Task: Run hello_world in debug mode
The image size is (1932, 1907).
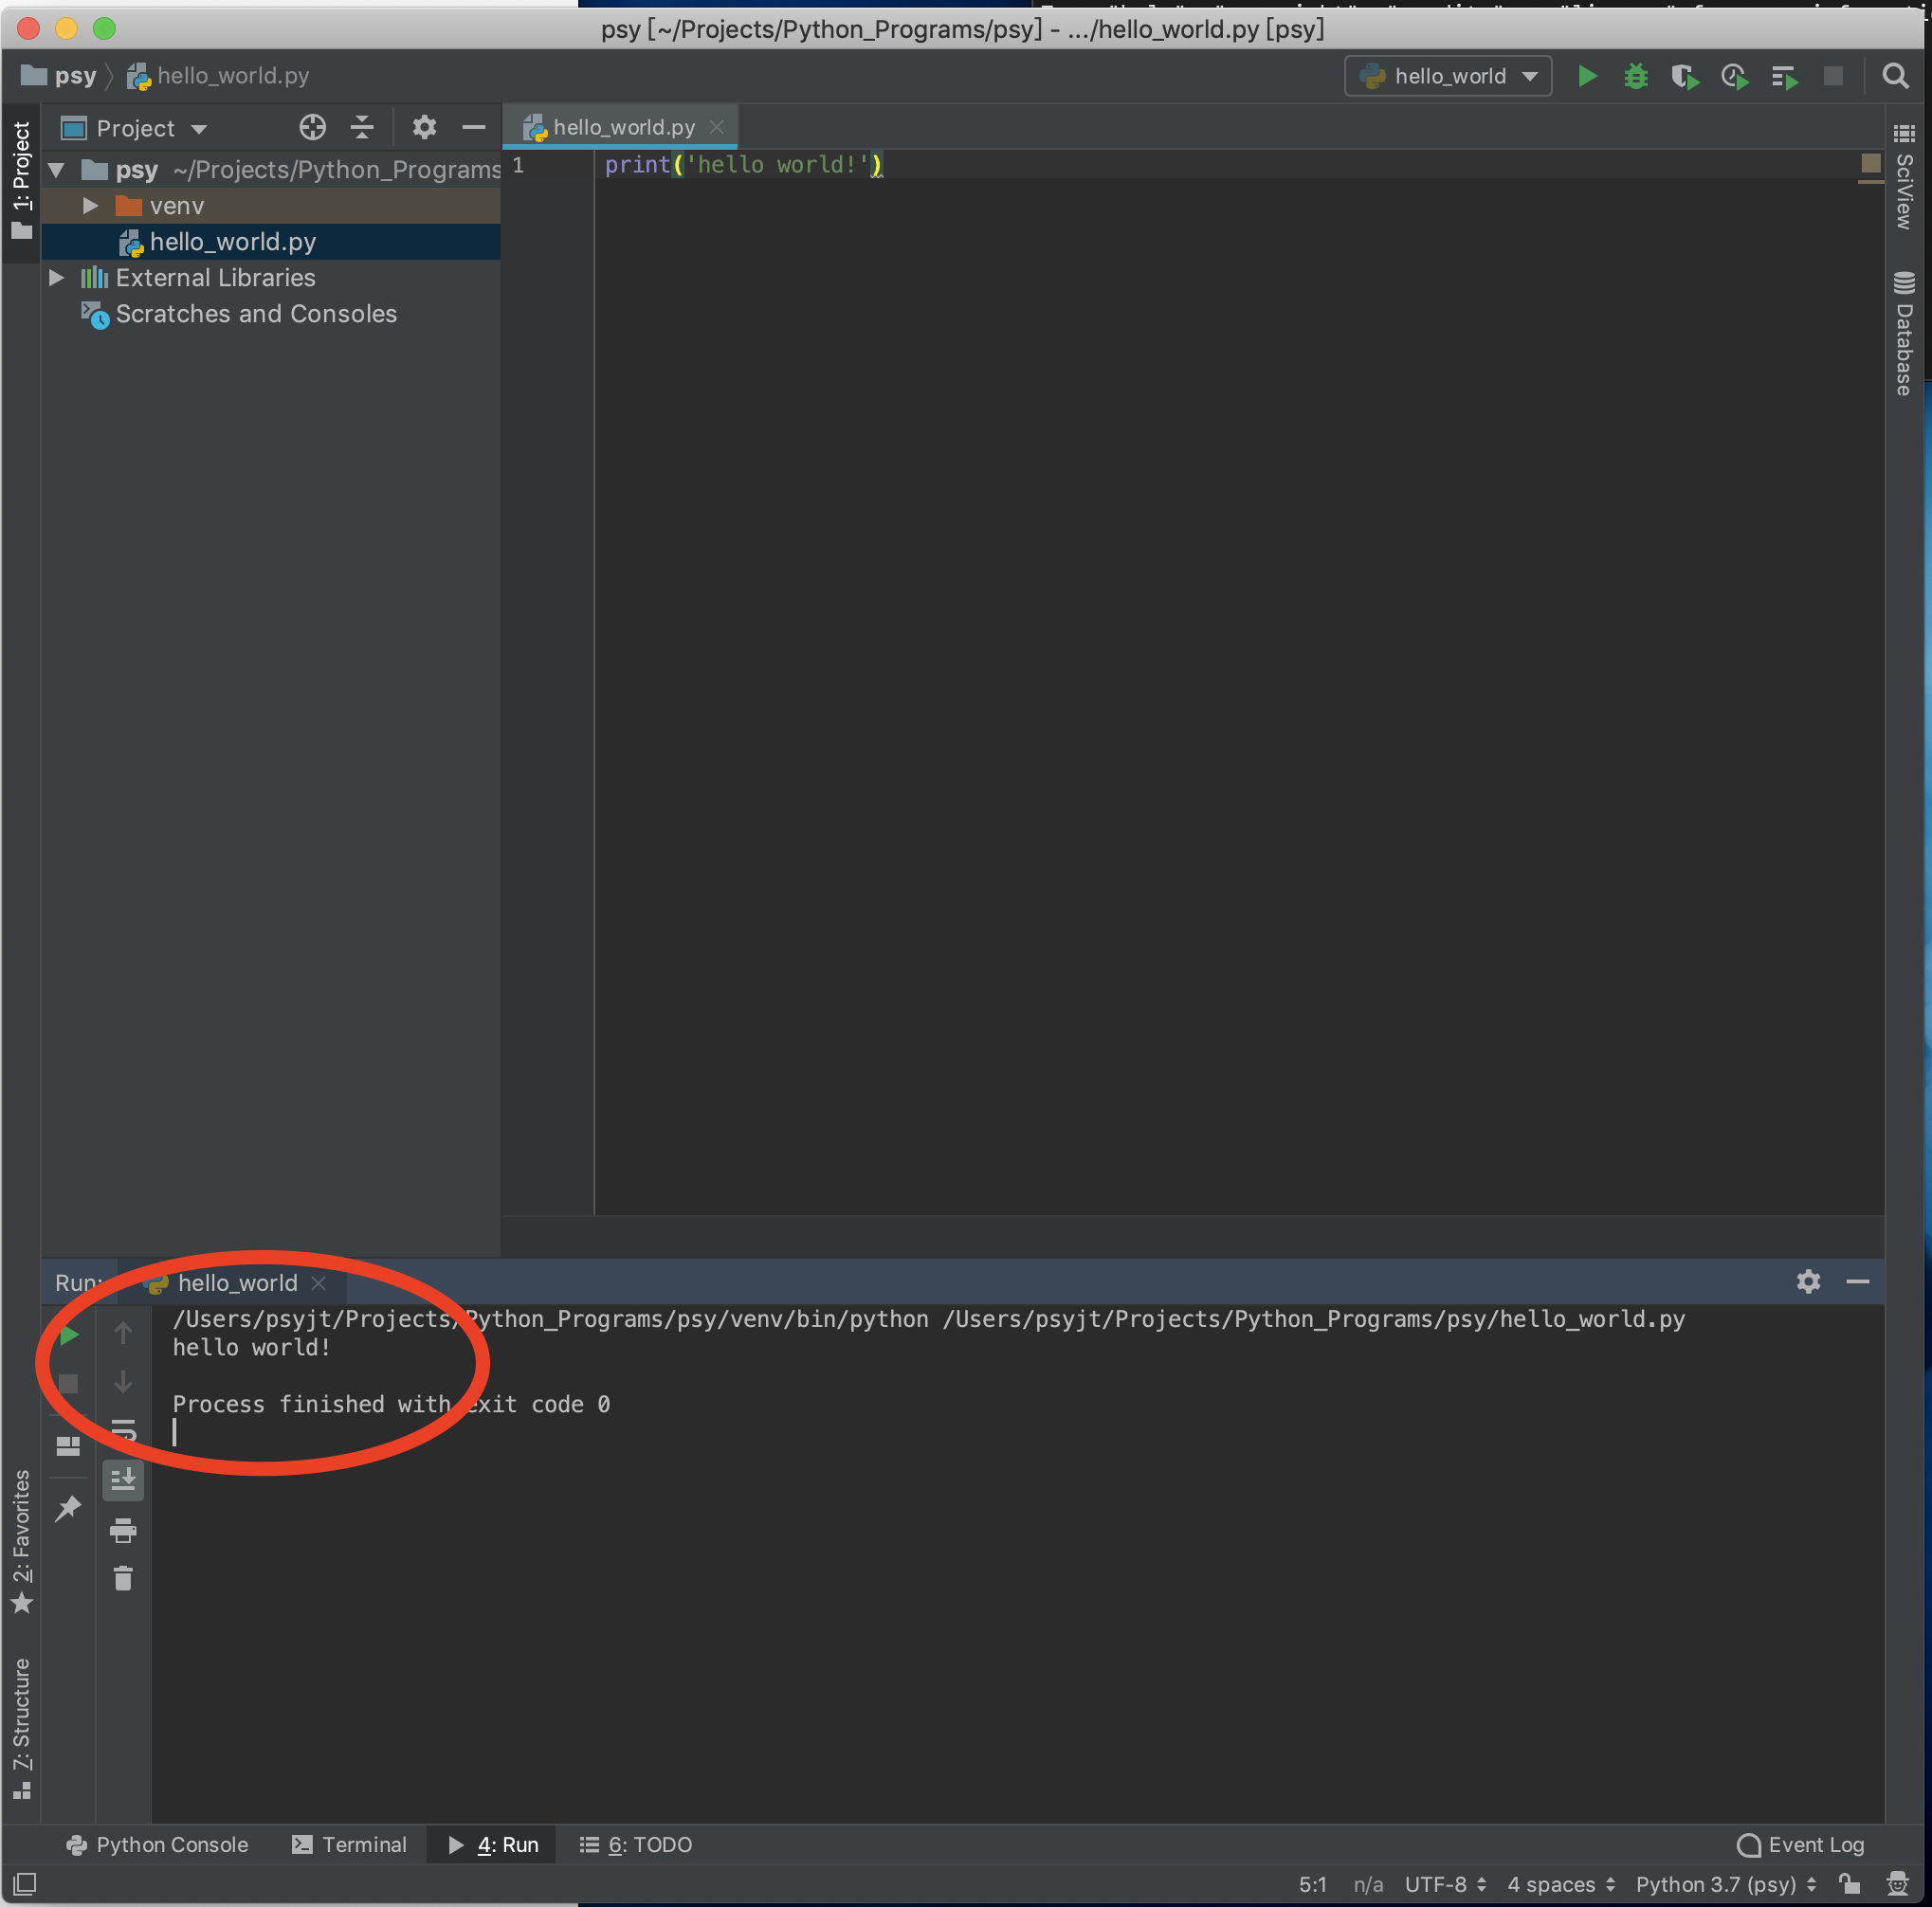Action: [1634, 75]
